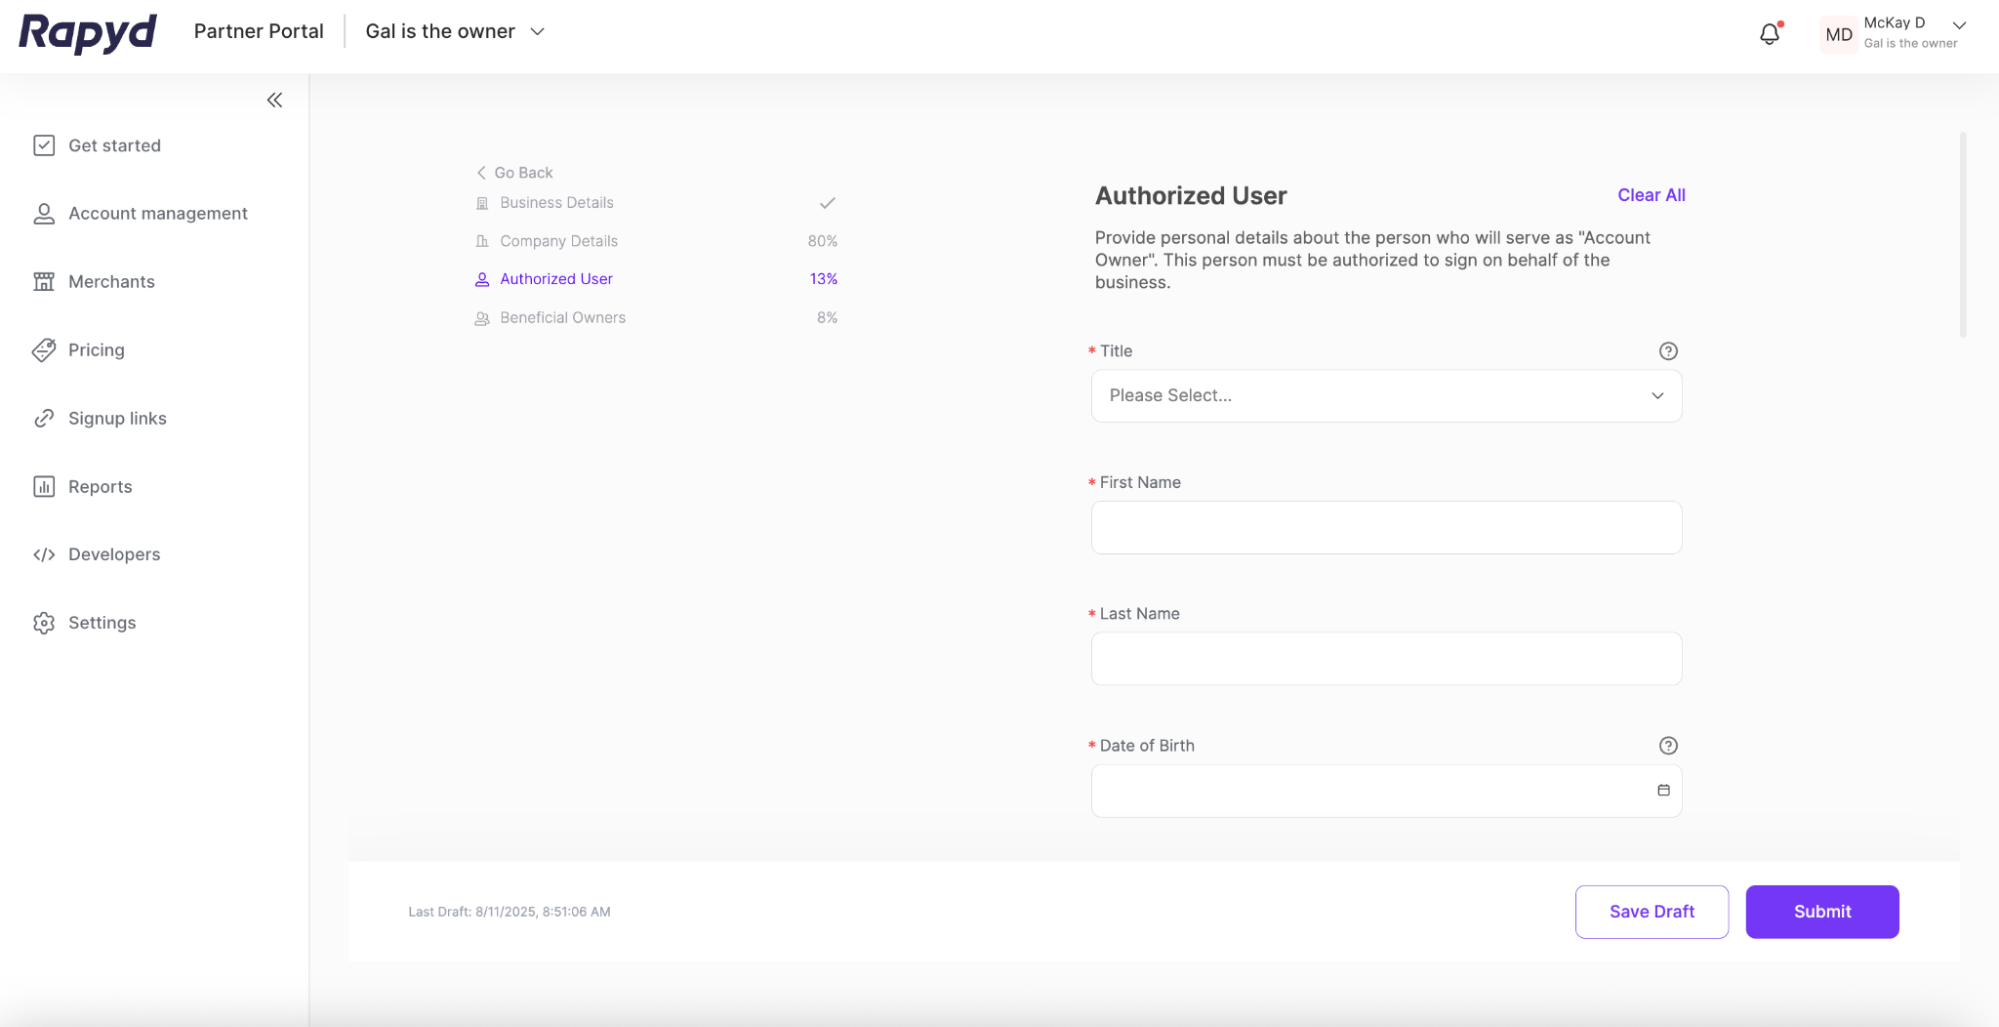The image size is (1999, 1027).
Task: Click the MD user avatar
Action: pos(1838,34)
